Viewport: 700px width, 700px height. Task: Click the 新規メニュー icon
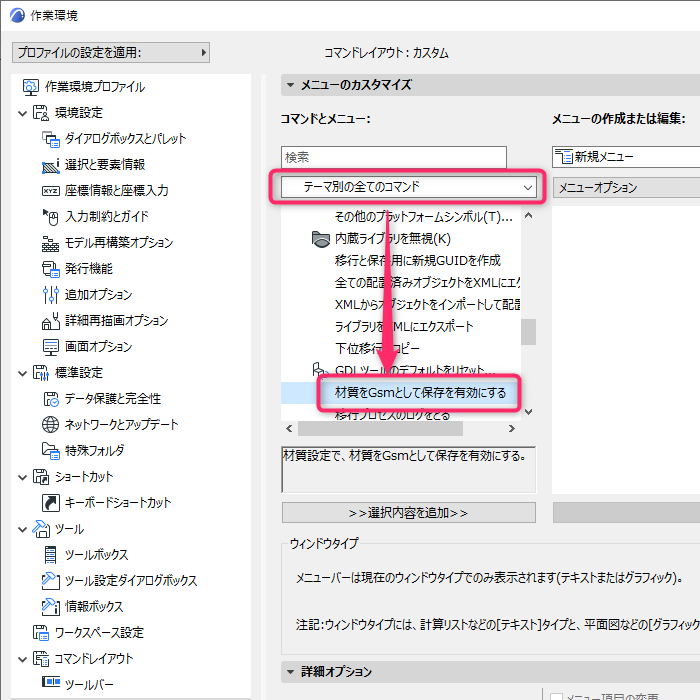(564, 157)
